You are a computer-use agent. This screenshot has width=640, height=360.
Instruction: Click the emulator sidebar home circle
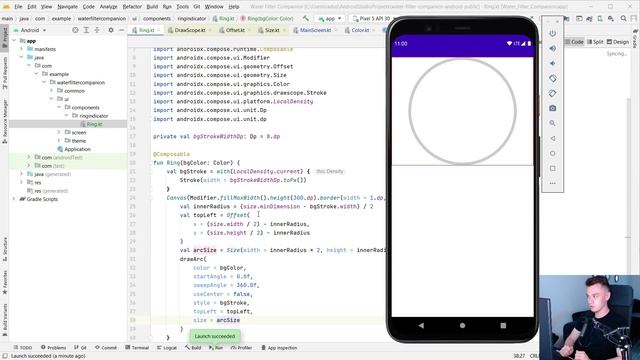(x=552, y=153)
